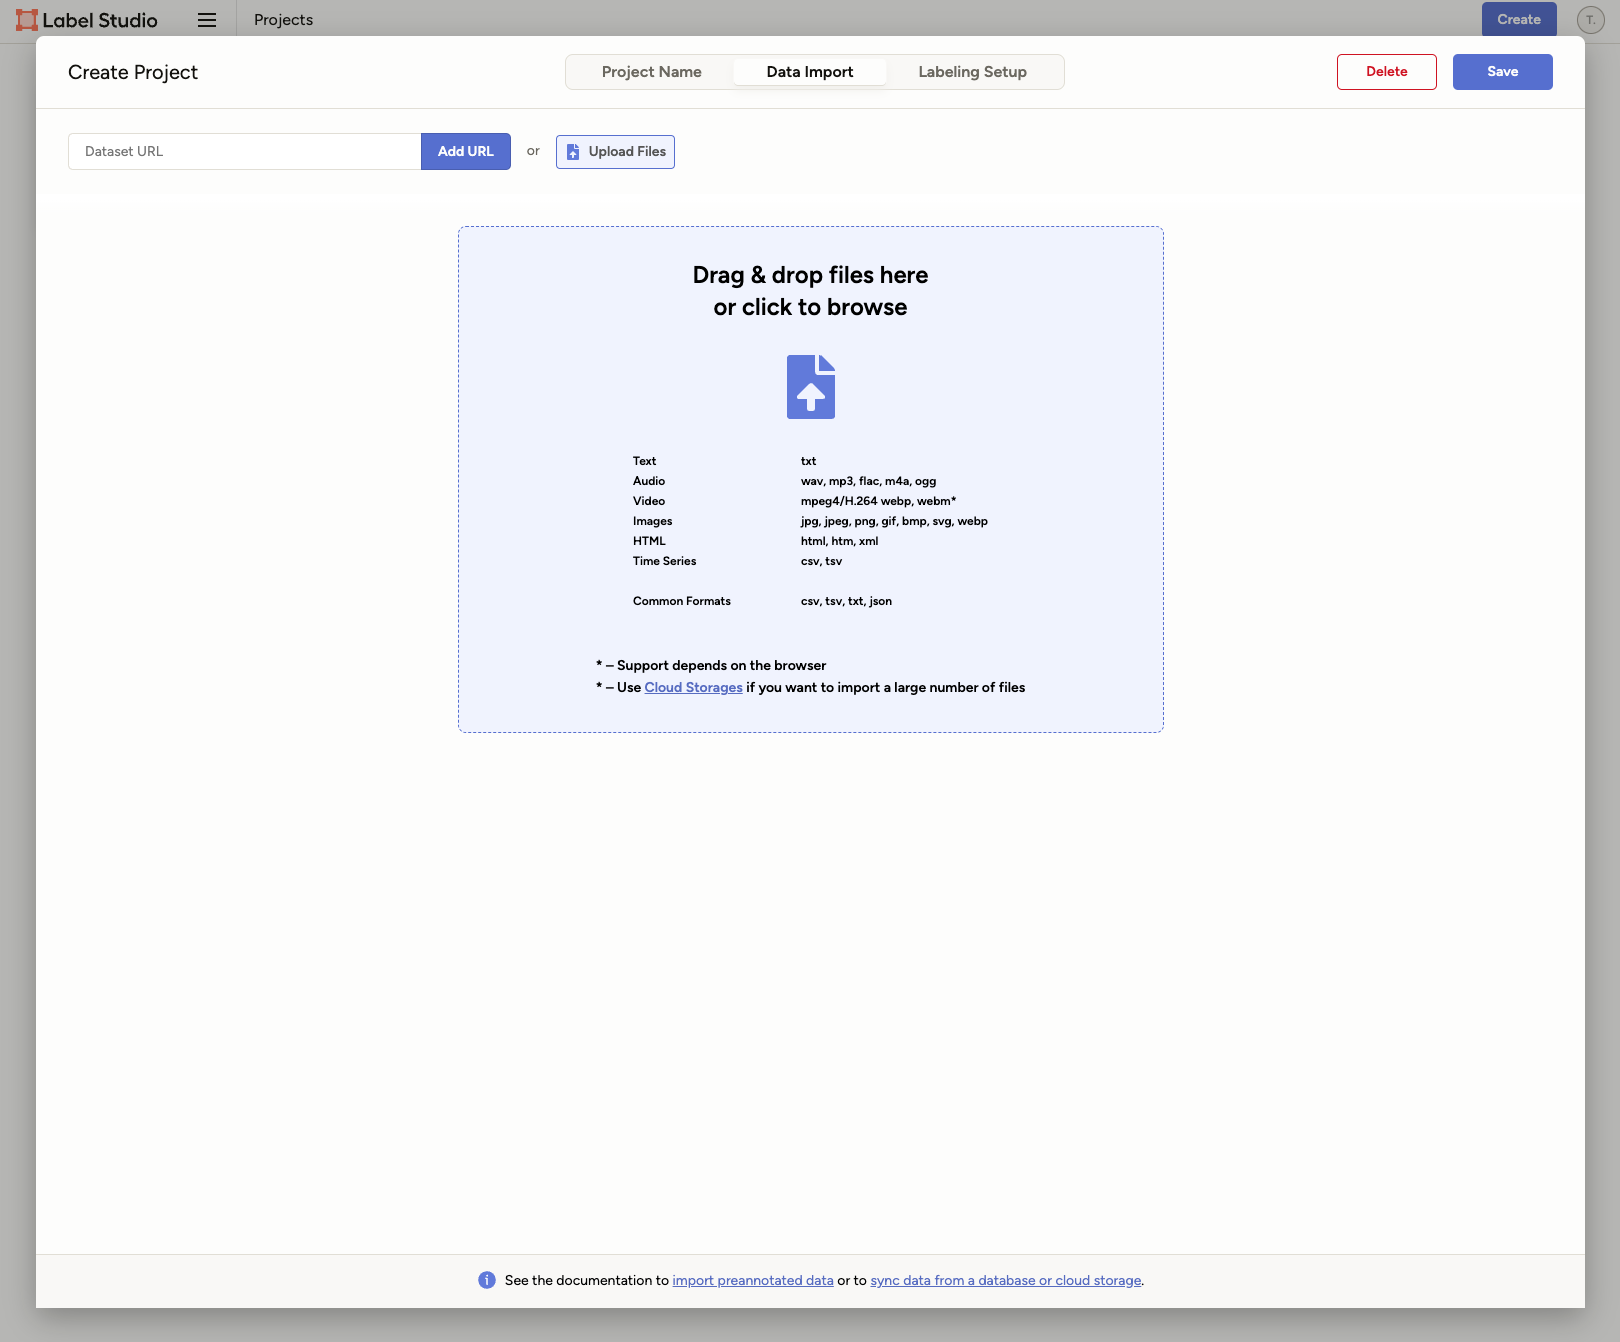Click the 'Images' format label
The image size is (1620, 1342).
pos(653,521)
